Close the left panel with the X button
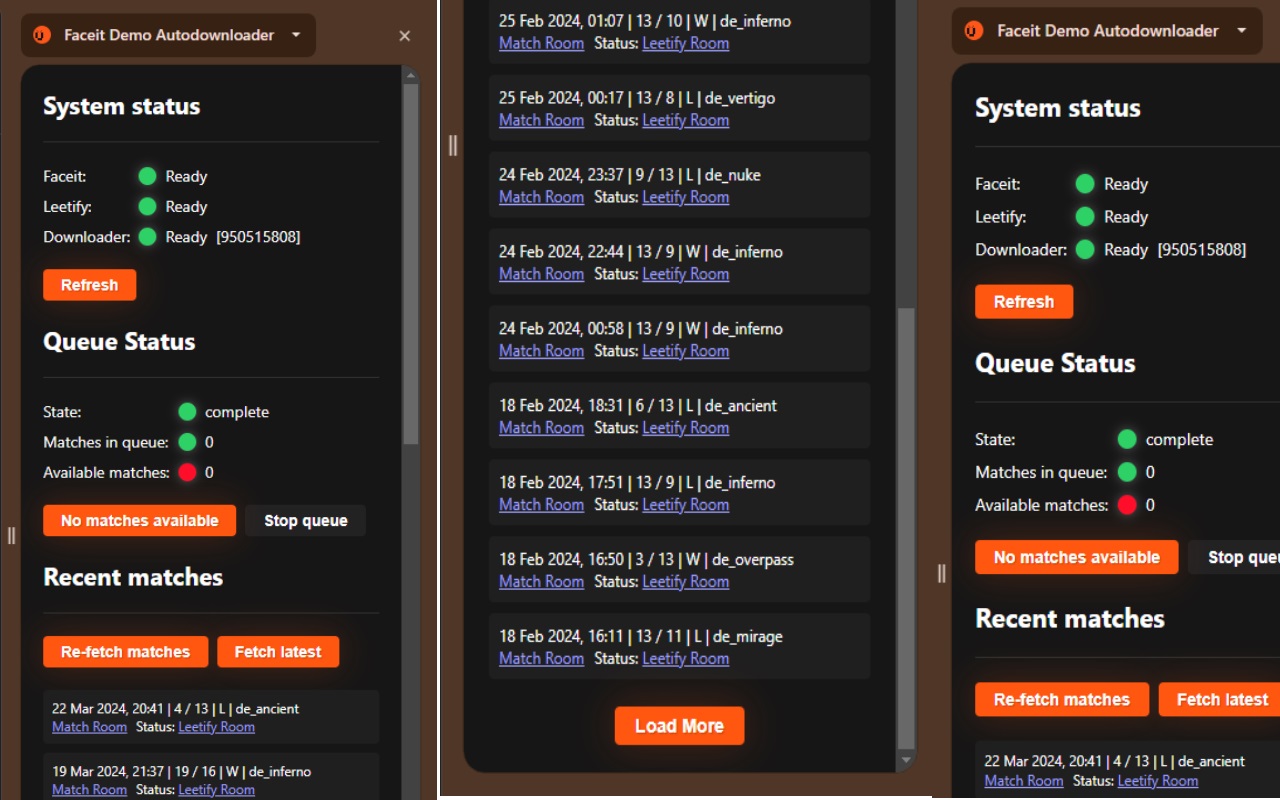Screen dimensions: 1280x800 [405, 36]
